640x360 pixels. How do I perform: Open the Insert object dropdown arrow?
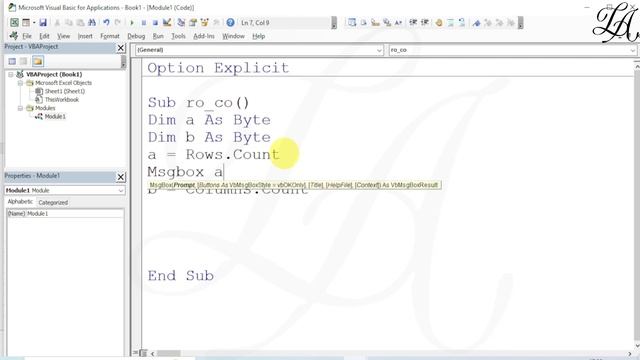(34, 23)
